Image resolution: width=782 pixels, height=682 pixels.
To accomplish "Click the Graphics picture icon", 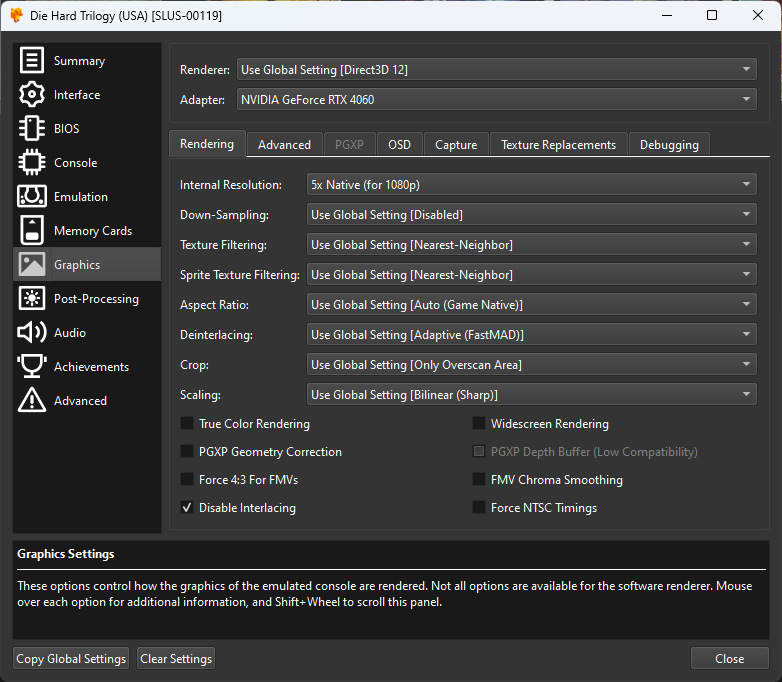I will 32,264.
